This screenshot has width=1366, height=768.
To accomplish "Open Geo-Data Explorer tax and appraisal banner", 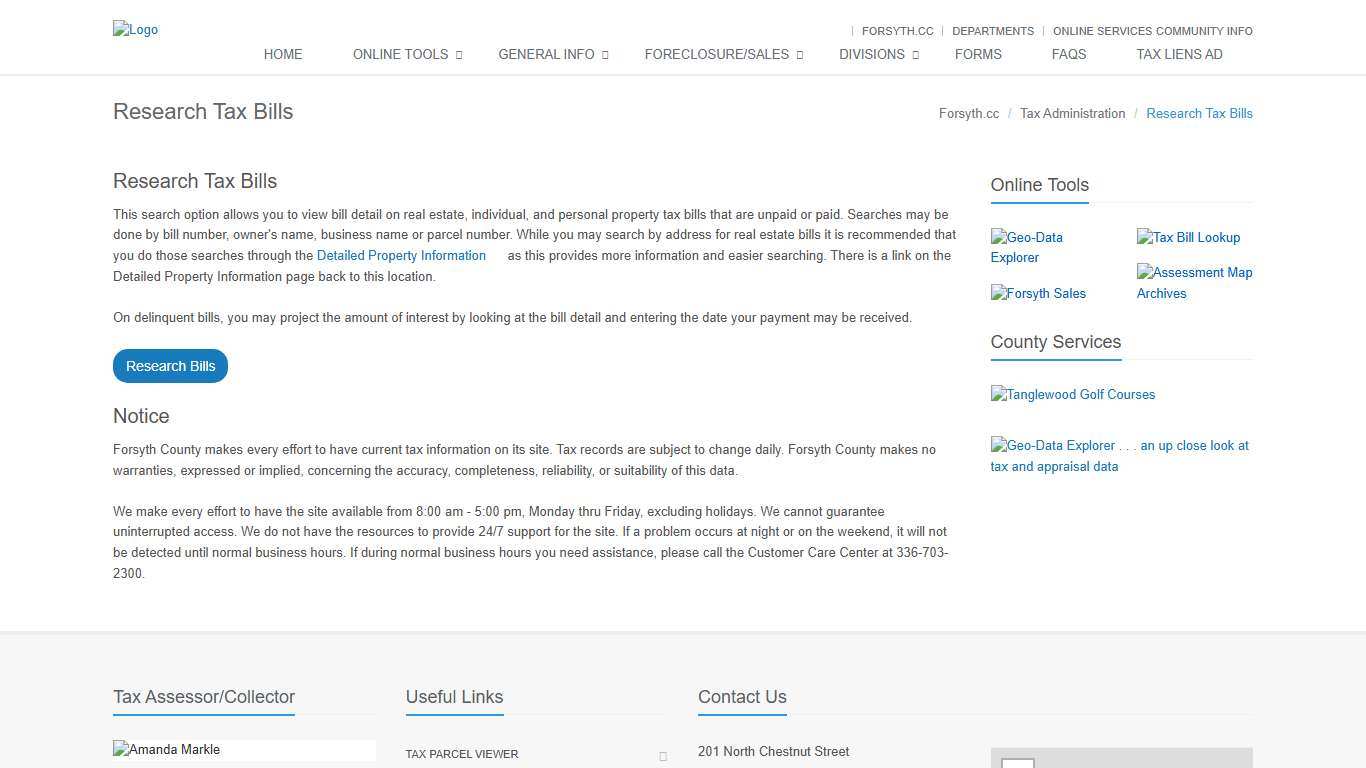I will tap(1119, 456).
